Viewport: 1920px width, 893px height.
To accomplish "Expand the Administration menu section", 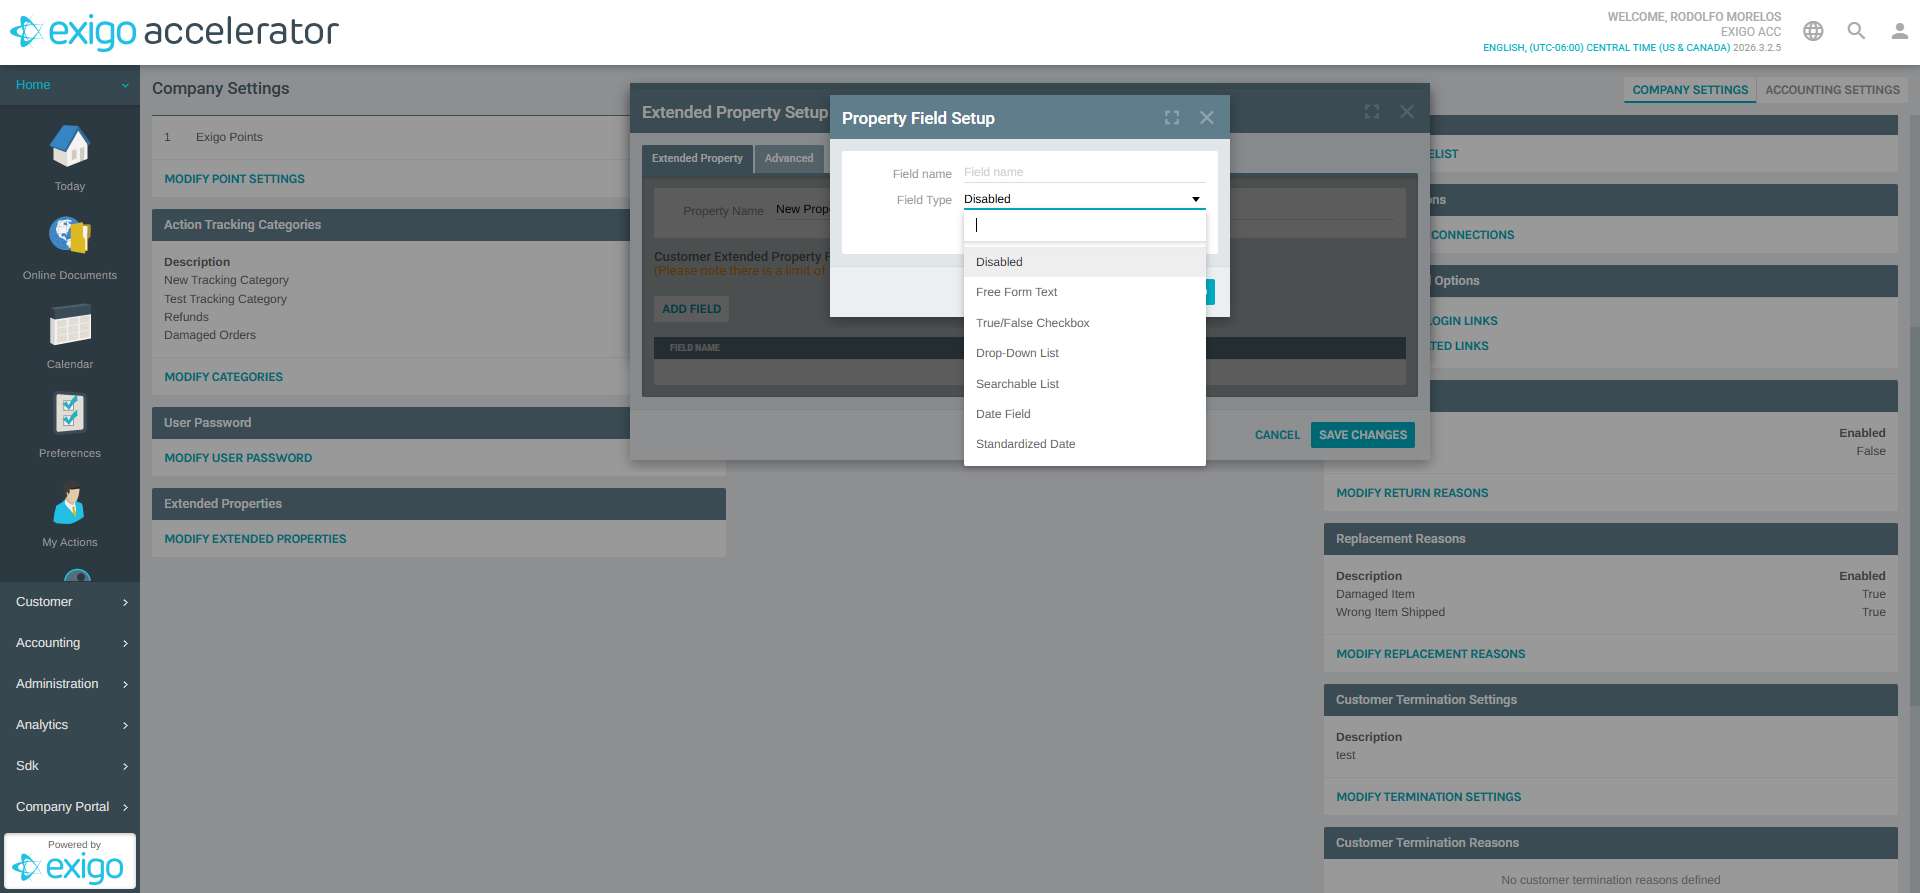I will (x=70, y=684).
